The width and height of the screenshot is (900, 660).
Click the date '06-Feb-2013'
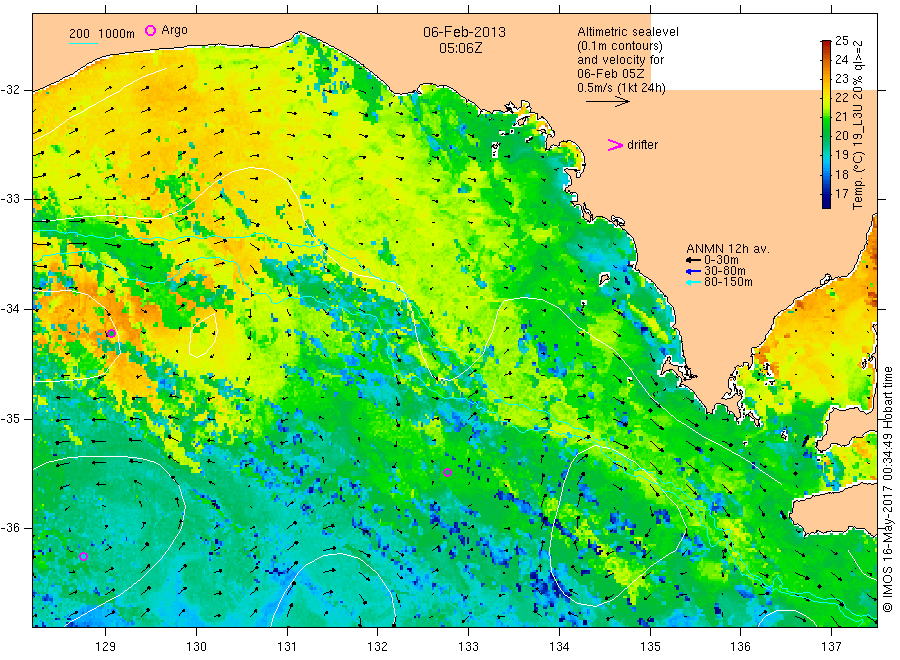pyautogui.click(x=464, y=32)
